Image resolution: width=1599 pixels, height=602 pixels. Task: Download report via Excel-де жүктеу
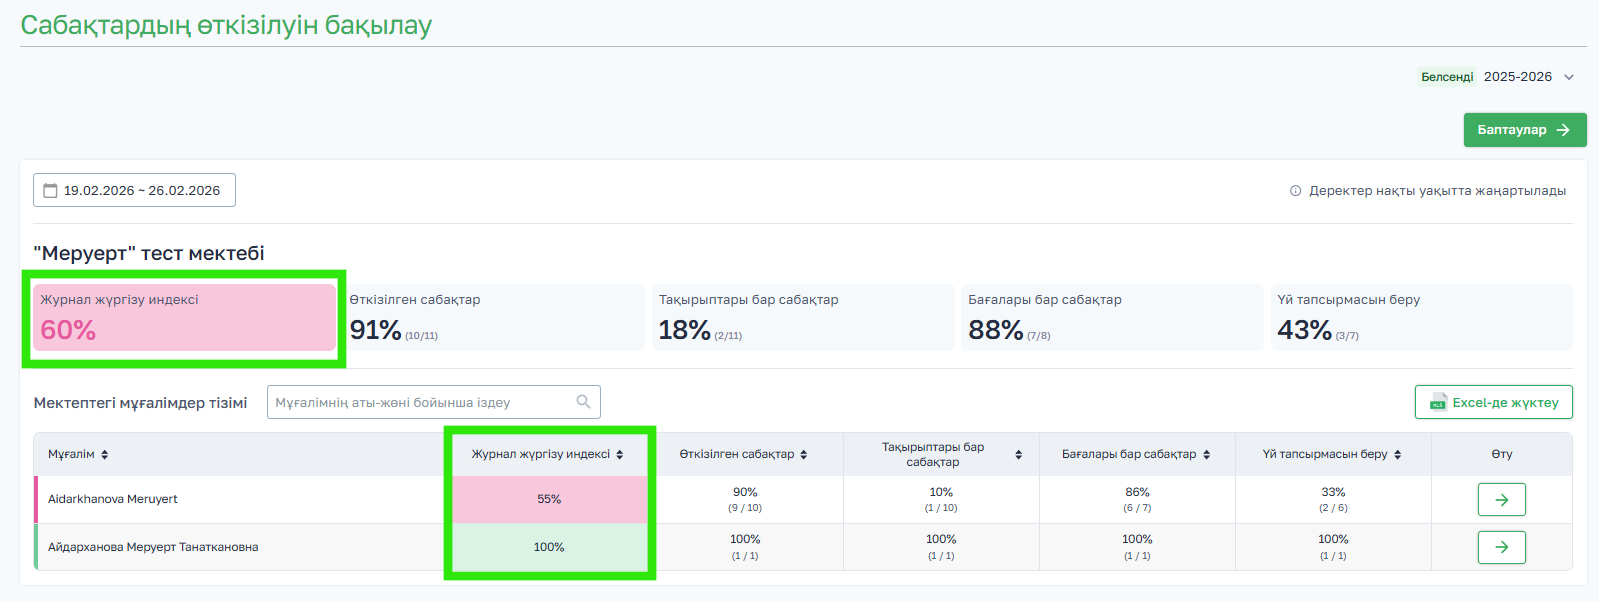tap(1493, 402)
